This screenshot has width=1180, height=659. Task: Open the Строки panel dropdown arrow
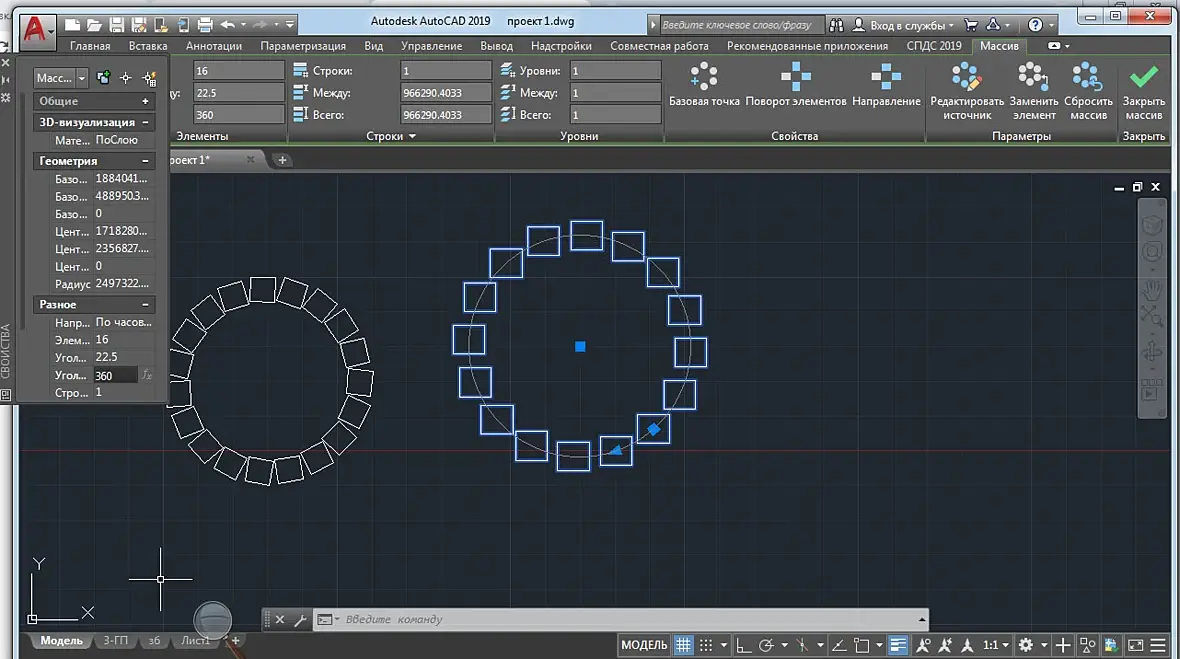pyautogui.click(x=412, y=136)
